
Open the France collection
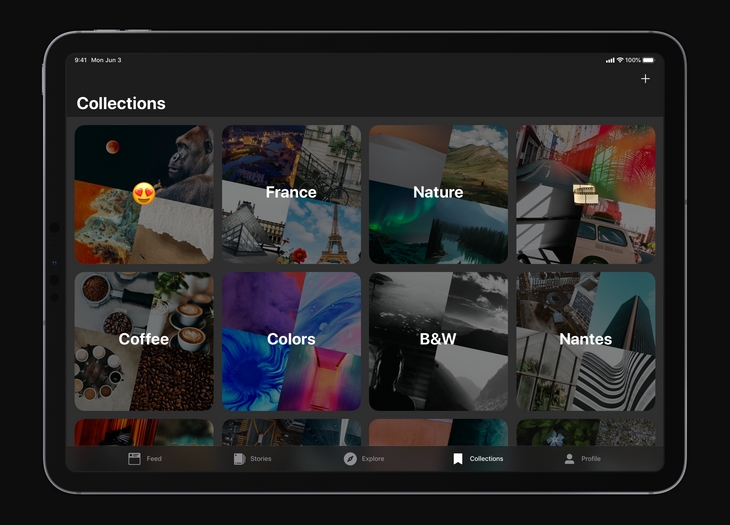point(291,193)
